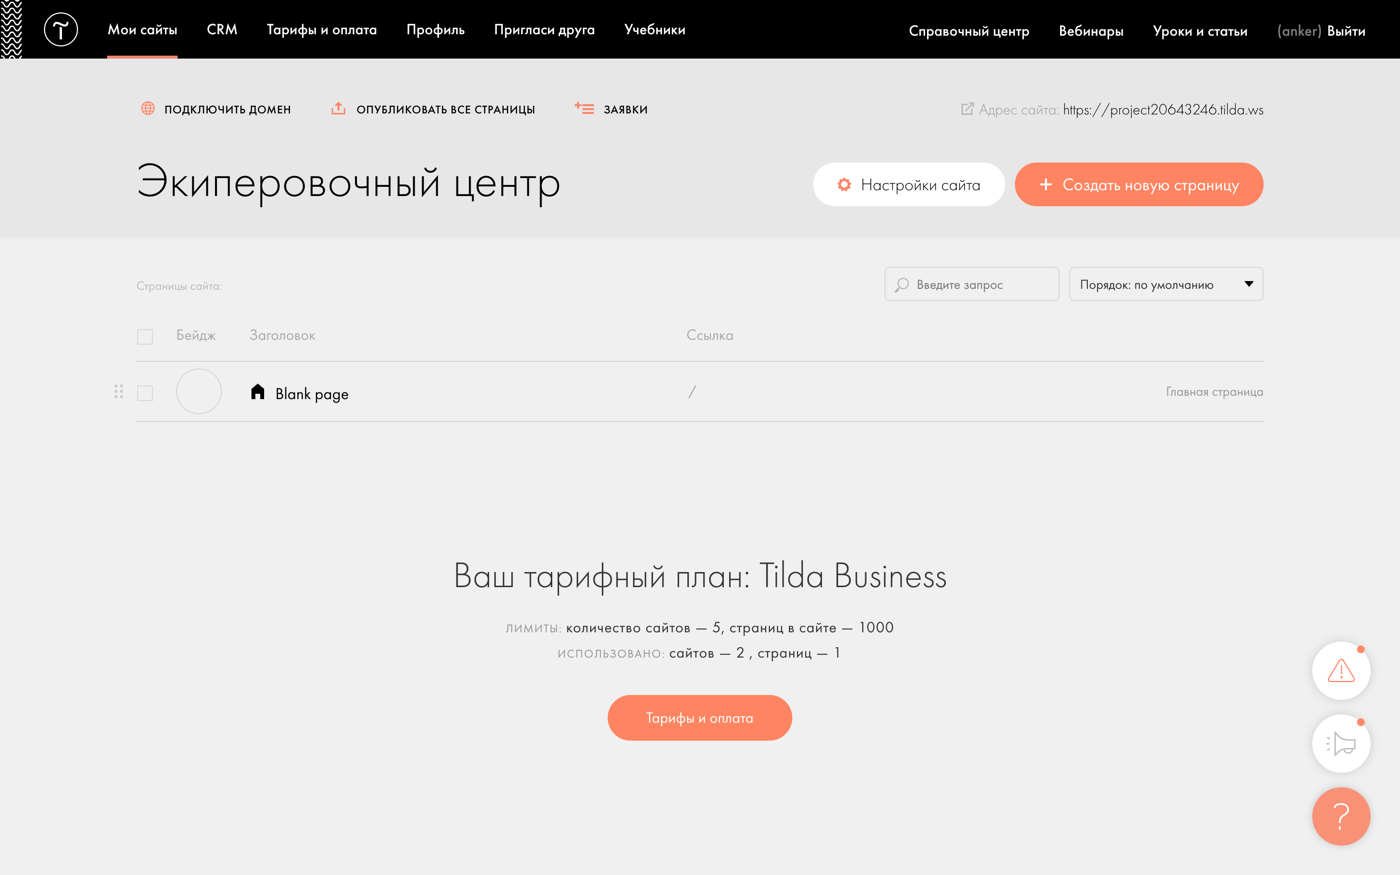Screen dimensions: 1400x875
Task: Click the Заголовок column header
Action: [282, 336]
